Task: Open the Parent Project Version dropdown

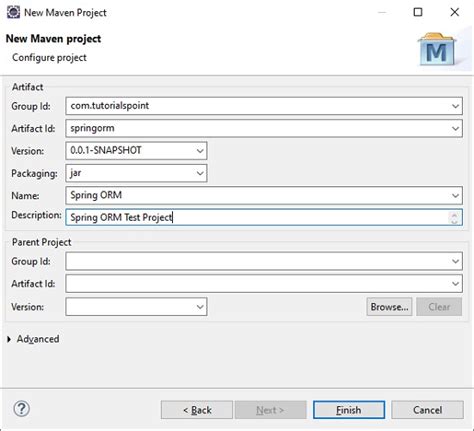Action: pyautogui.click(x=200, y=307)
